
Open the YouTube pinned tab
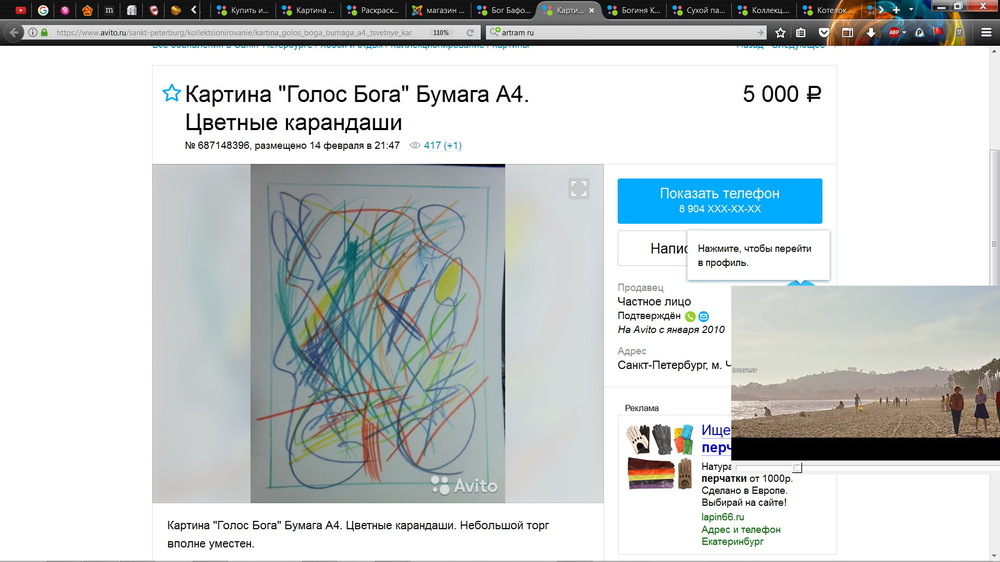(20, 10)
